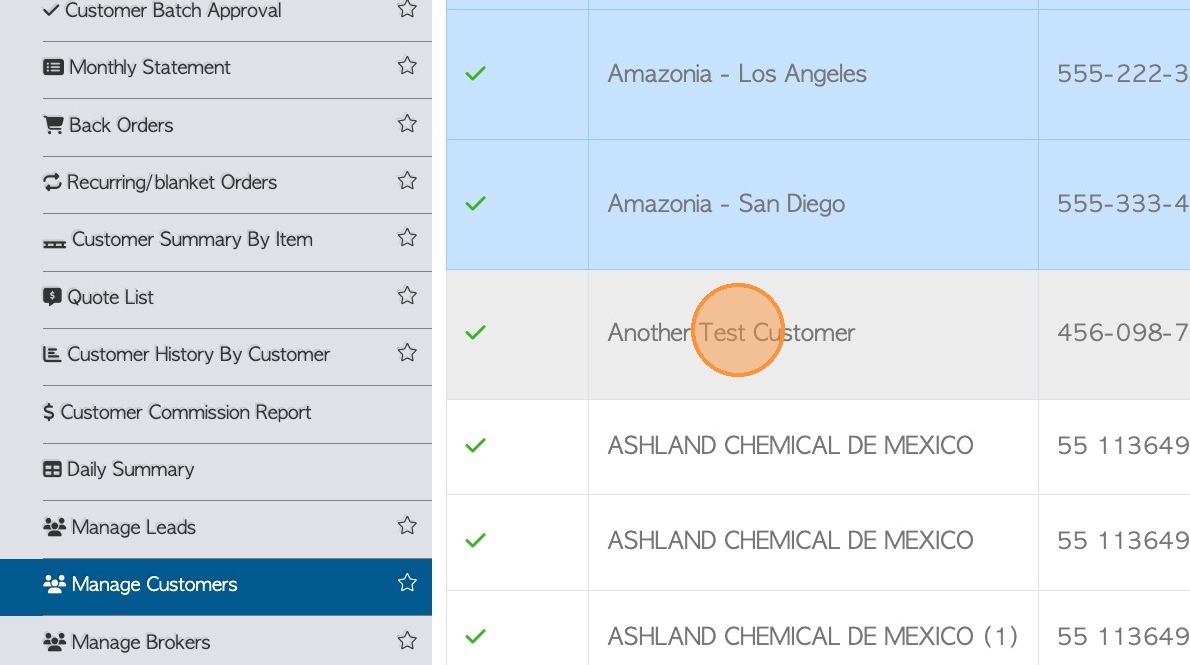Screen dimensions: 1190x665
Task: Open Monthly Statement from sidebar
Action: click(x=150, y=67)
